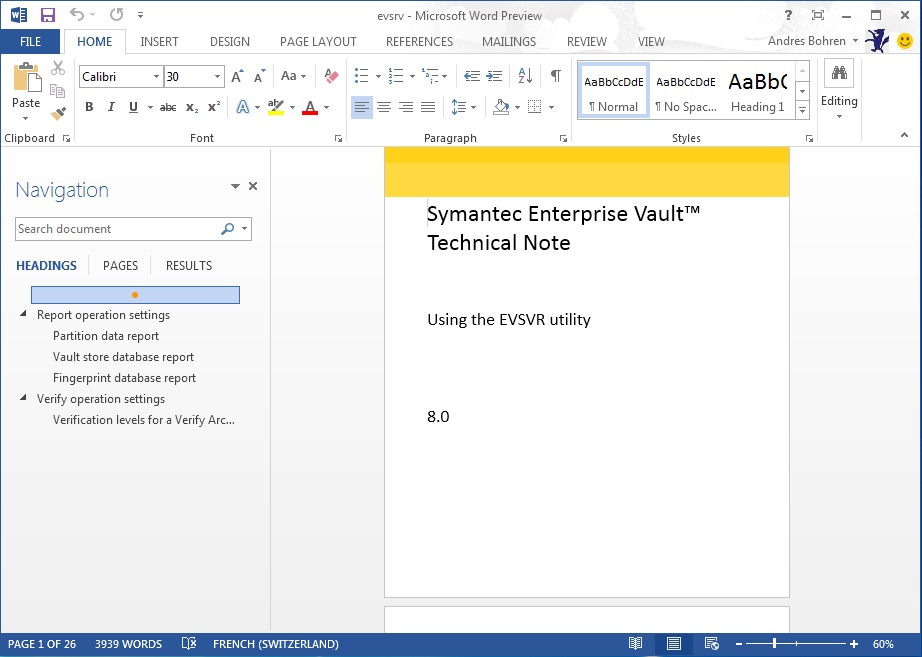Increase paragraph indent
The width and height of the screenshot is (922, 657).
[494, 76]
